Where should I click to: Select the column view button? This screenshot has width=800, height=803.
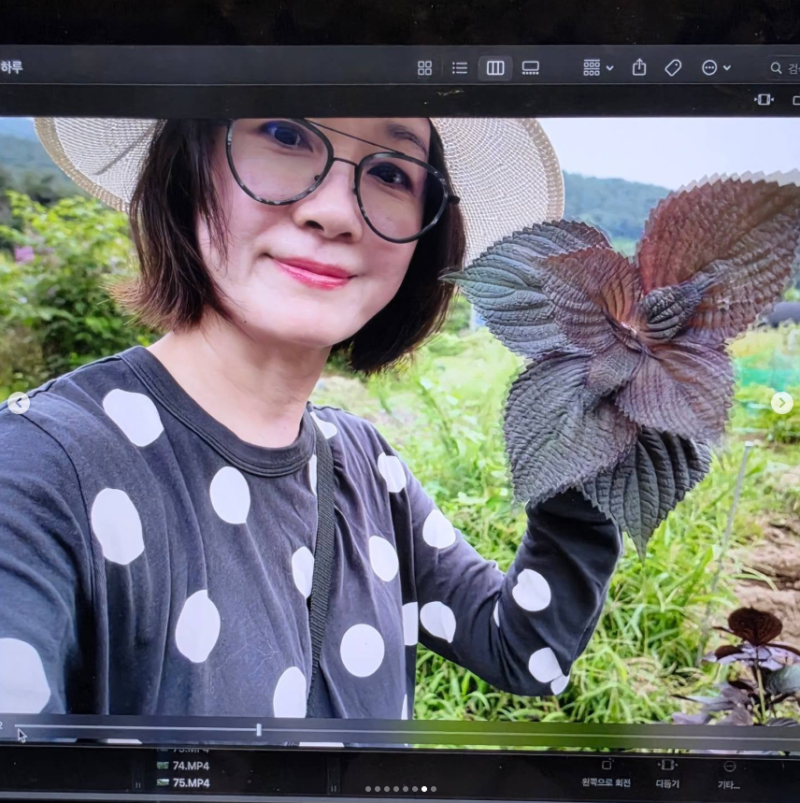[495, 68]
